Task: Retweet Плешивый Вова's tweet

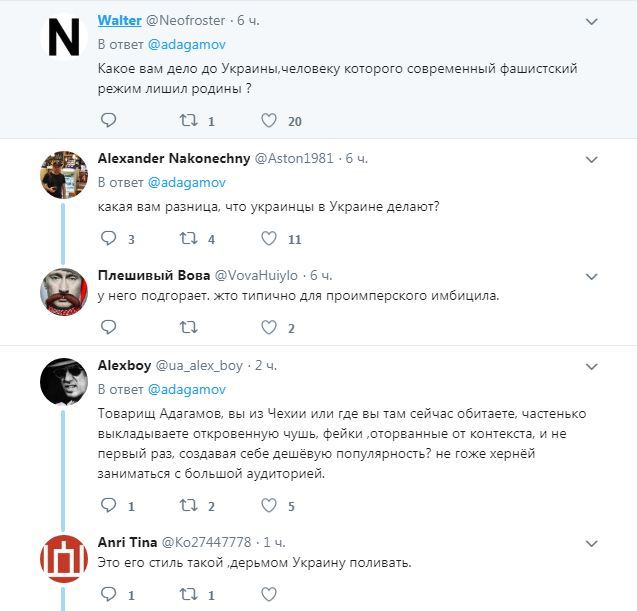Action: point(187,327)
